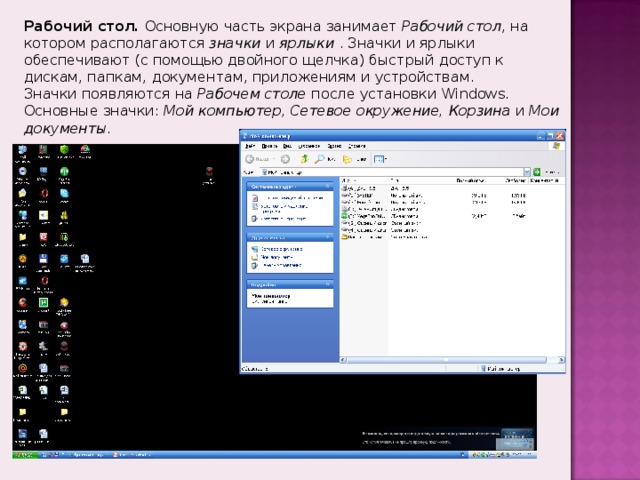
Task: Click the Forward arrow toolbar button
Action: coord(285,159)
